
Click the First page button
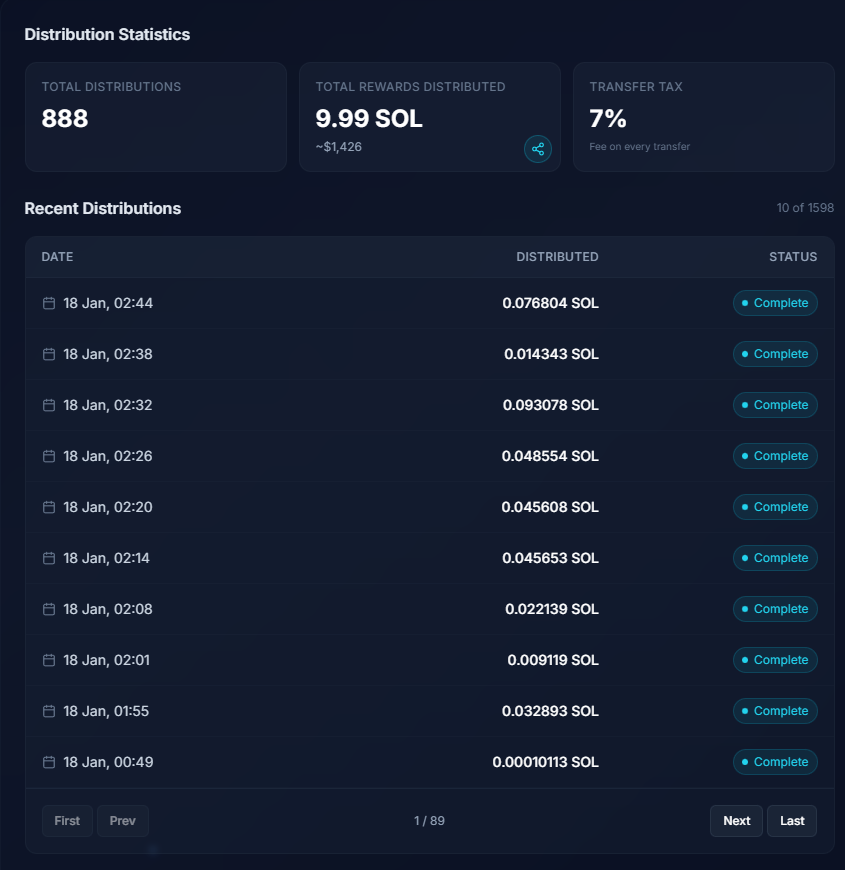pyautogui.click(x=67, y=821)
